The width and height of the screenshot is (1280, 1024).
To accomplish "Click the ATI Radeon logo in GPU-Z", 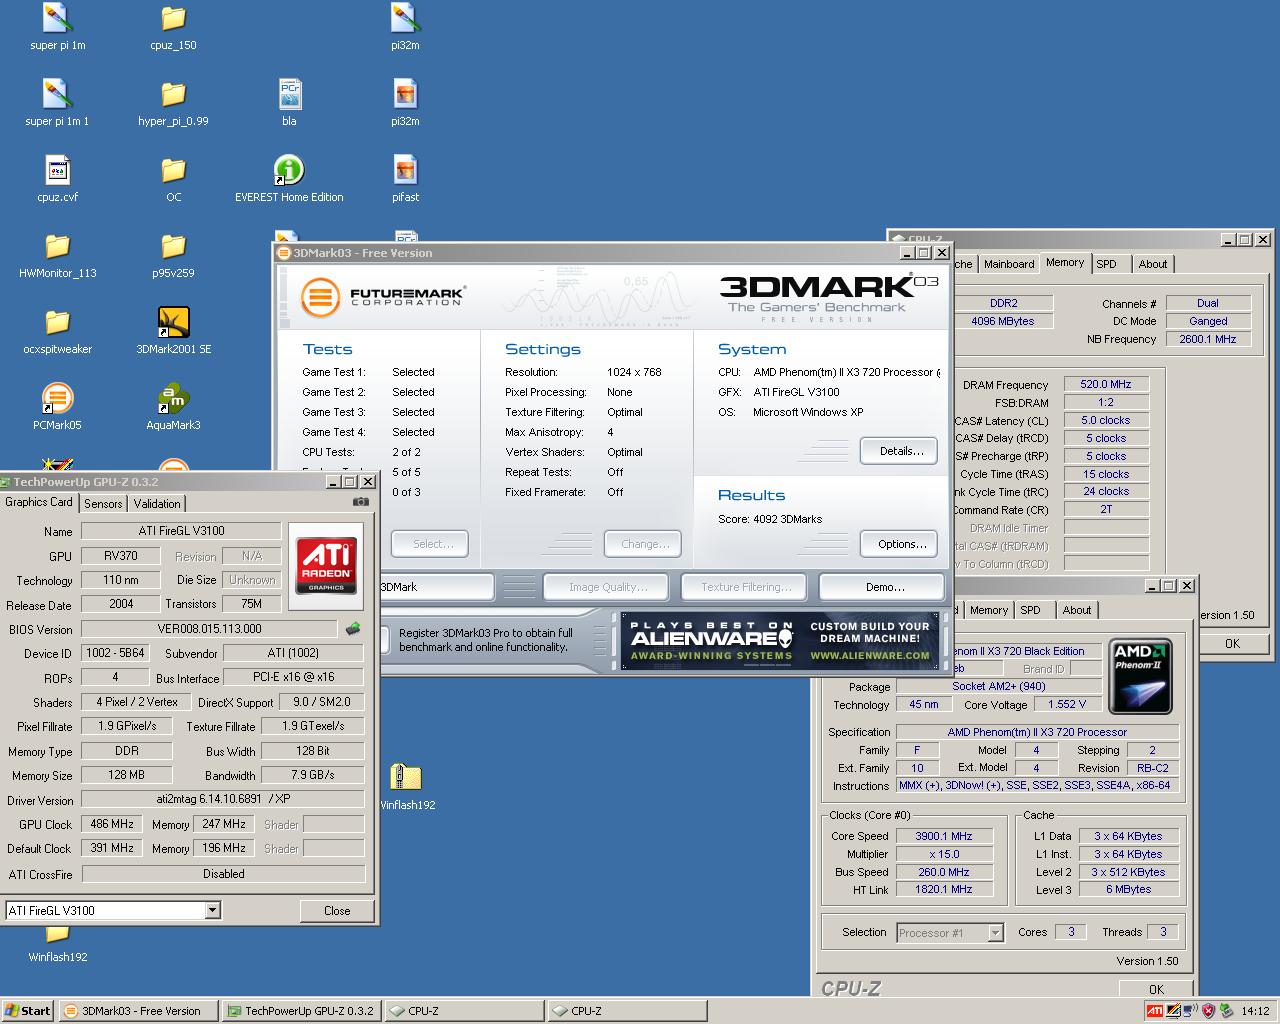I will tap(327, 564).
